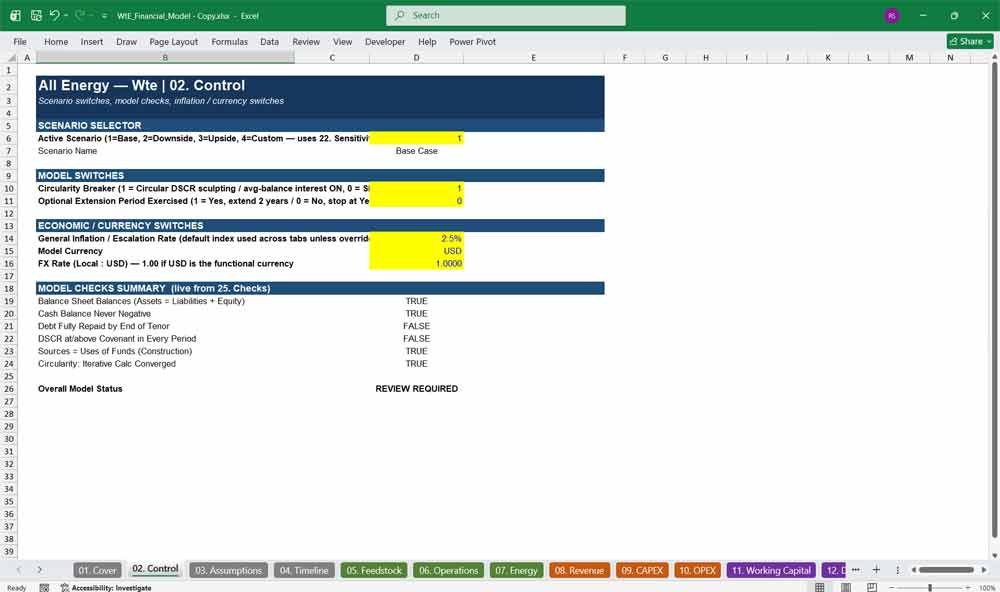The image size is (1000, 592).
Task: Open the Formulas ribbon tab
Action: point(230,41)
